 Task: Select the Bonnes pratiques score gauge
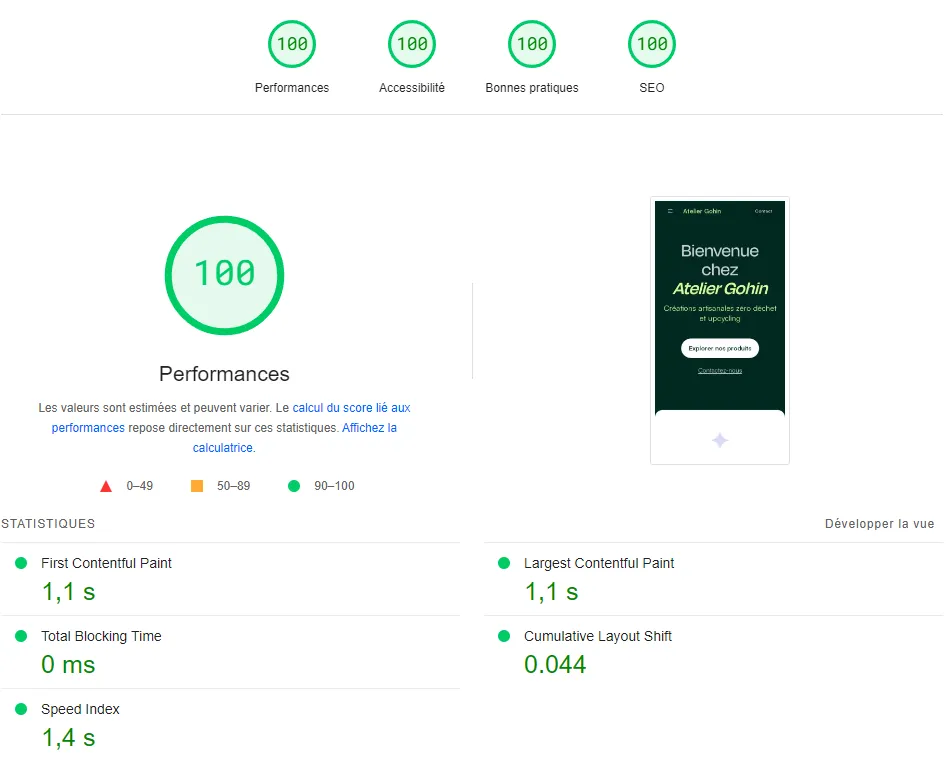532,44
